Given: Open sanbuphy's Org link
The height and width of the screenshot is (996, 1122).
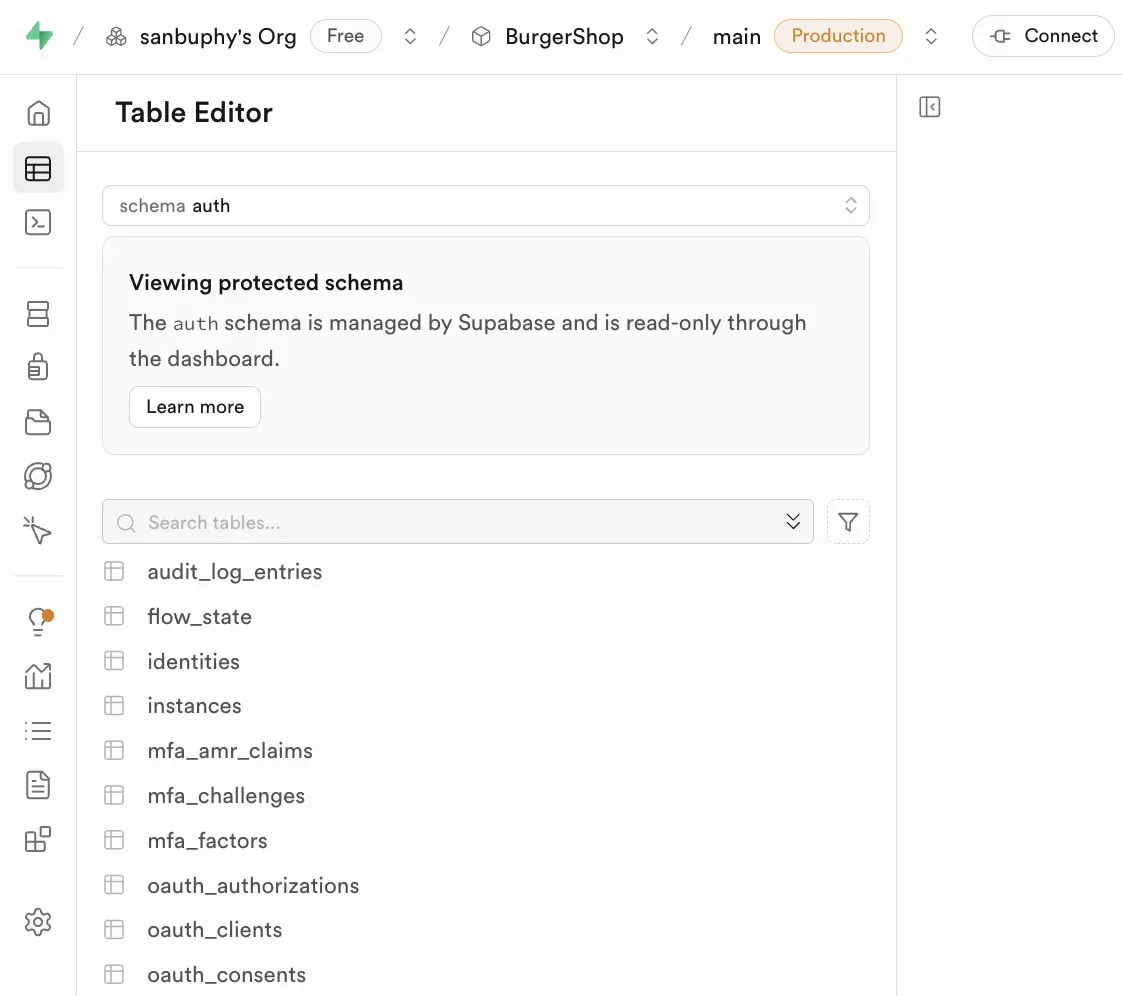Looking at the screenshot, I should 218,36.
